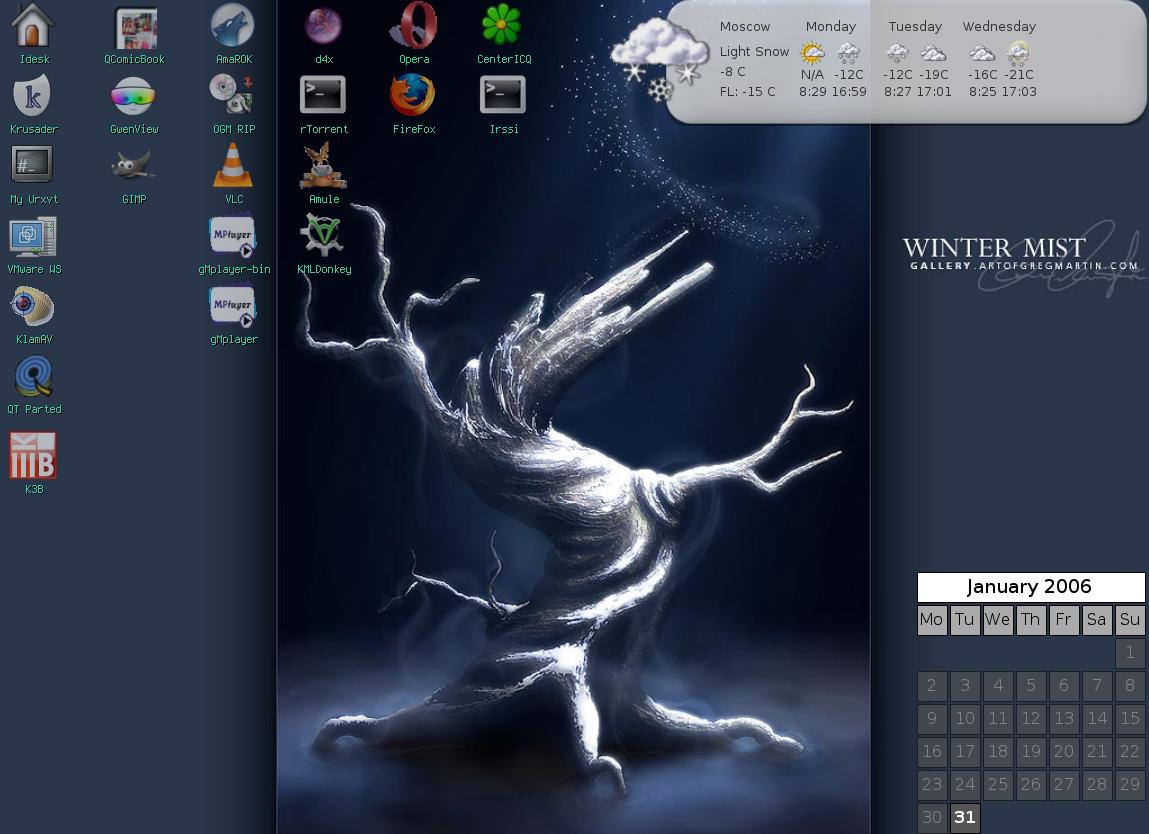The image size is (1149, 834).
Task: Click the Monday forecast heading
Action: (x=830, y=26)
